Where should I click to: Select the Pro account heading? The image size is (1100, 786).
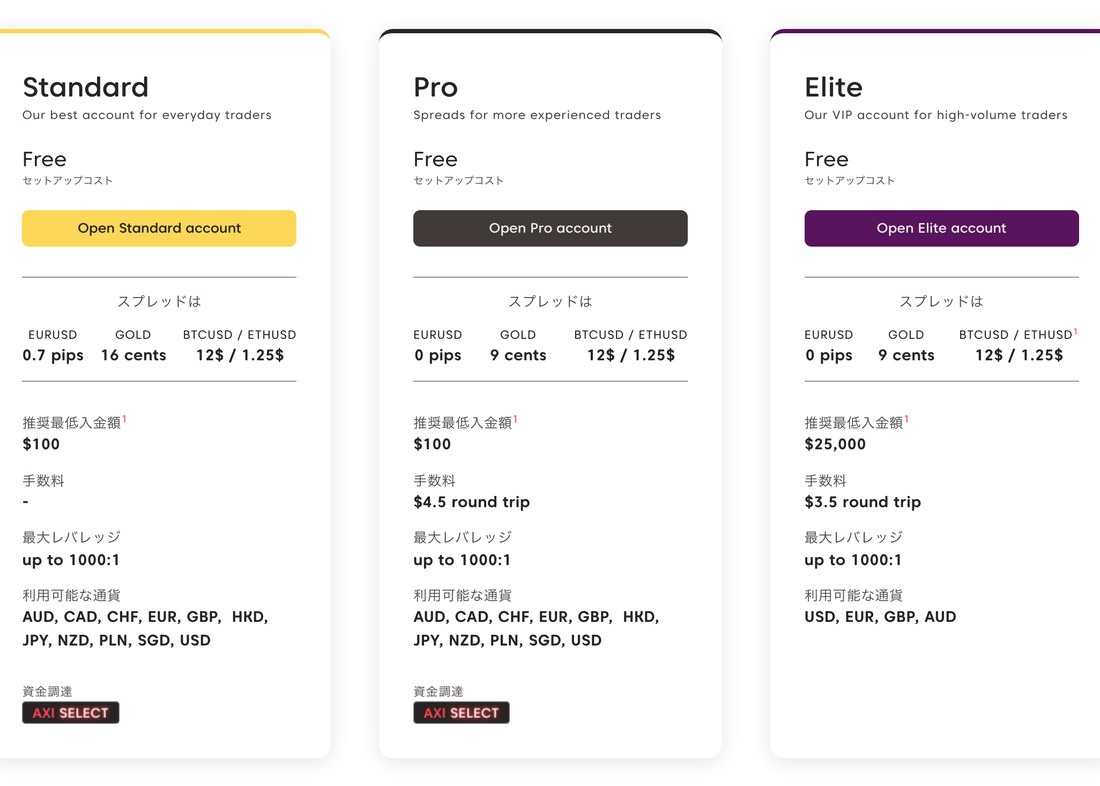[x=436, y=87]
